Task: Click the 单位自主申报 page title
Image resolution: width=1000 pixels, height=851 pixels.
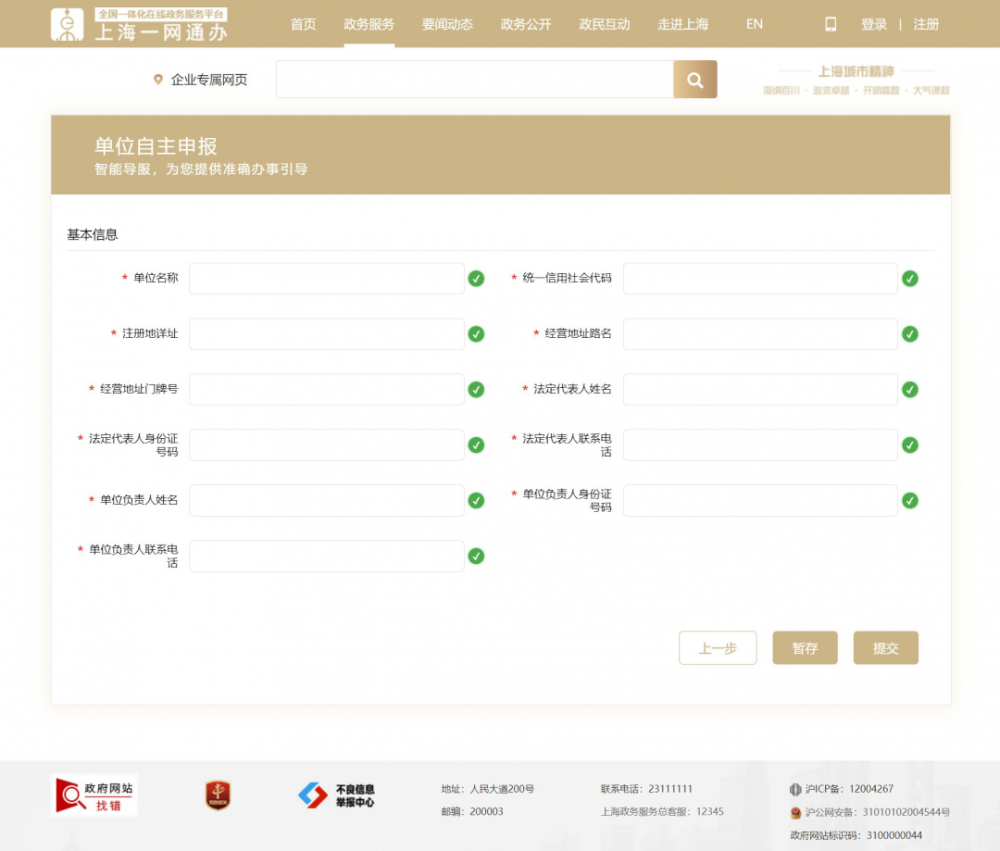Action: 156,146
